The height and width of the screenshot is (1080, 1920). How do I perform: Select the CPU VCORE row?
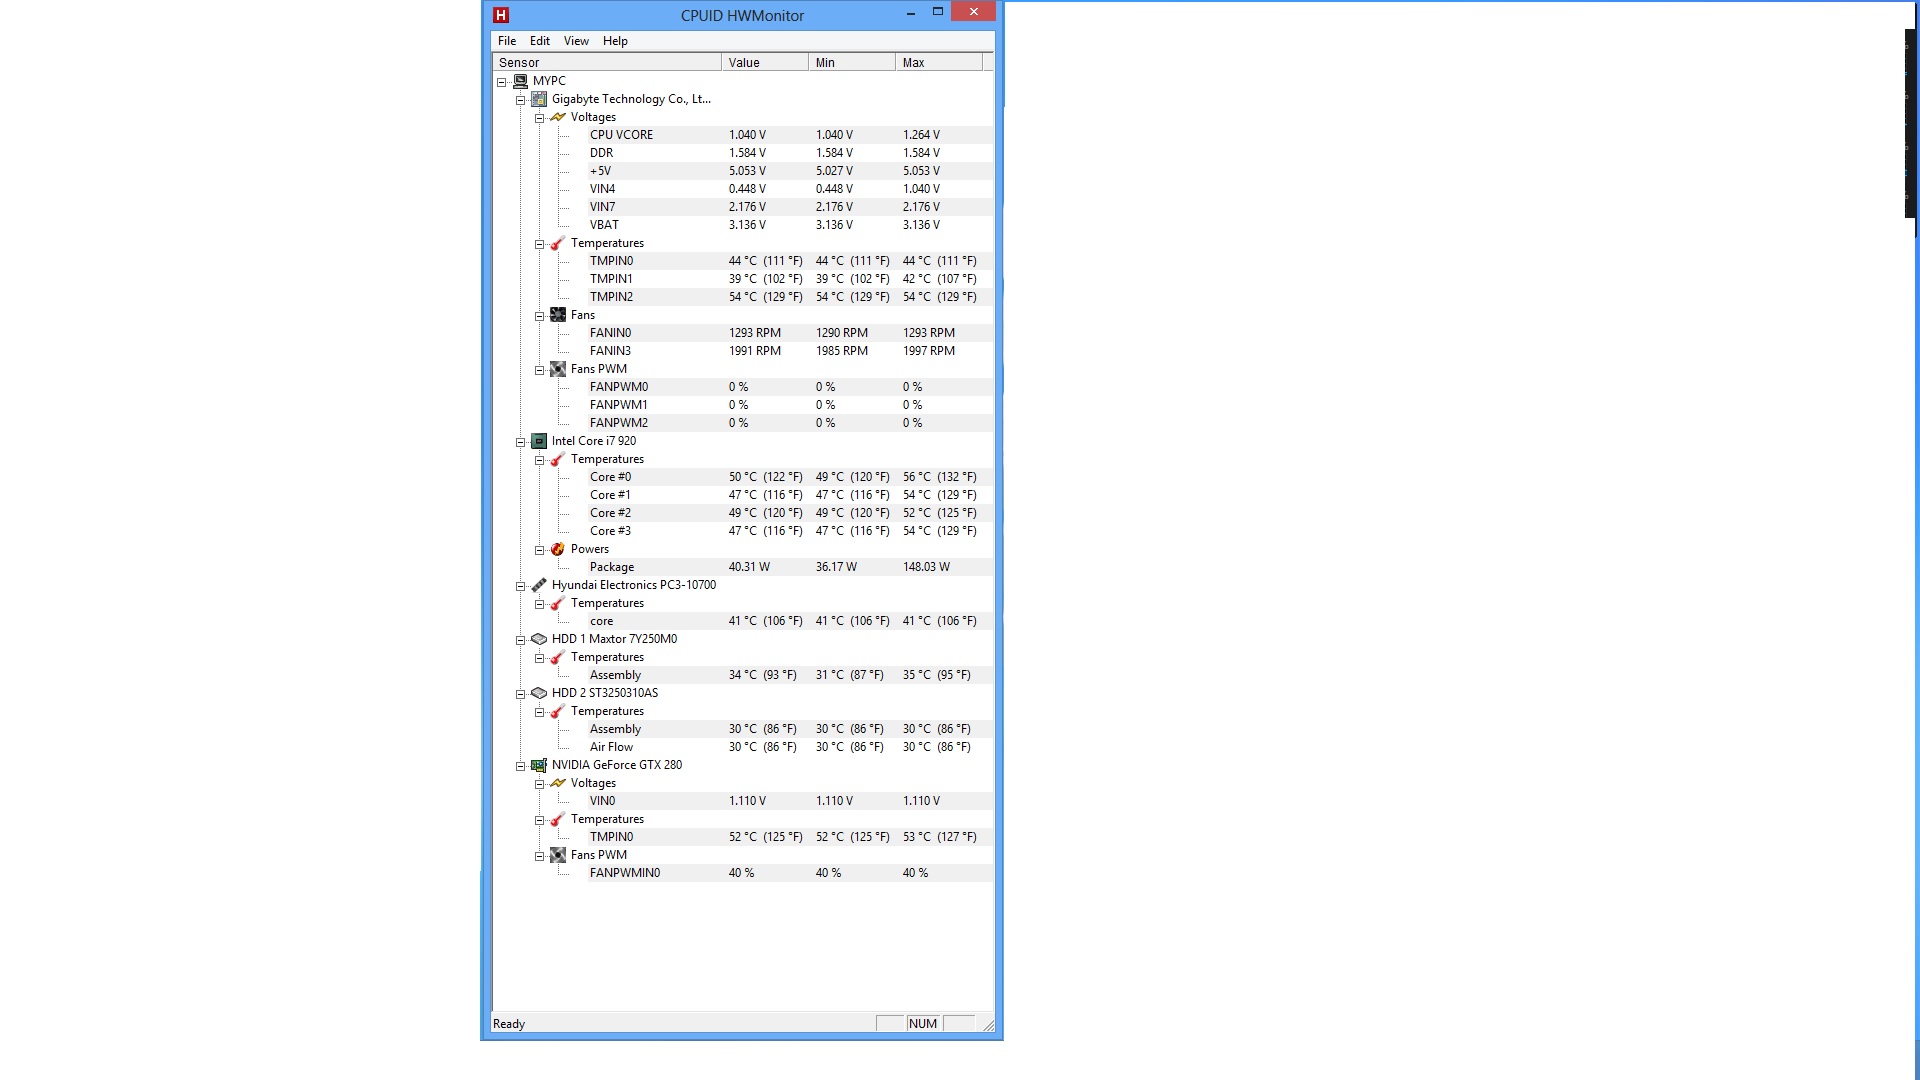743,135
